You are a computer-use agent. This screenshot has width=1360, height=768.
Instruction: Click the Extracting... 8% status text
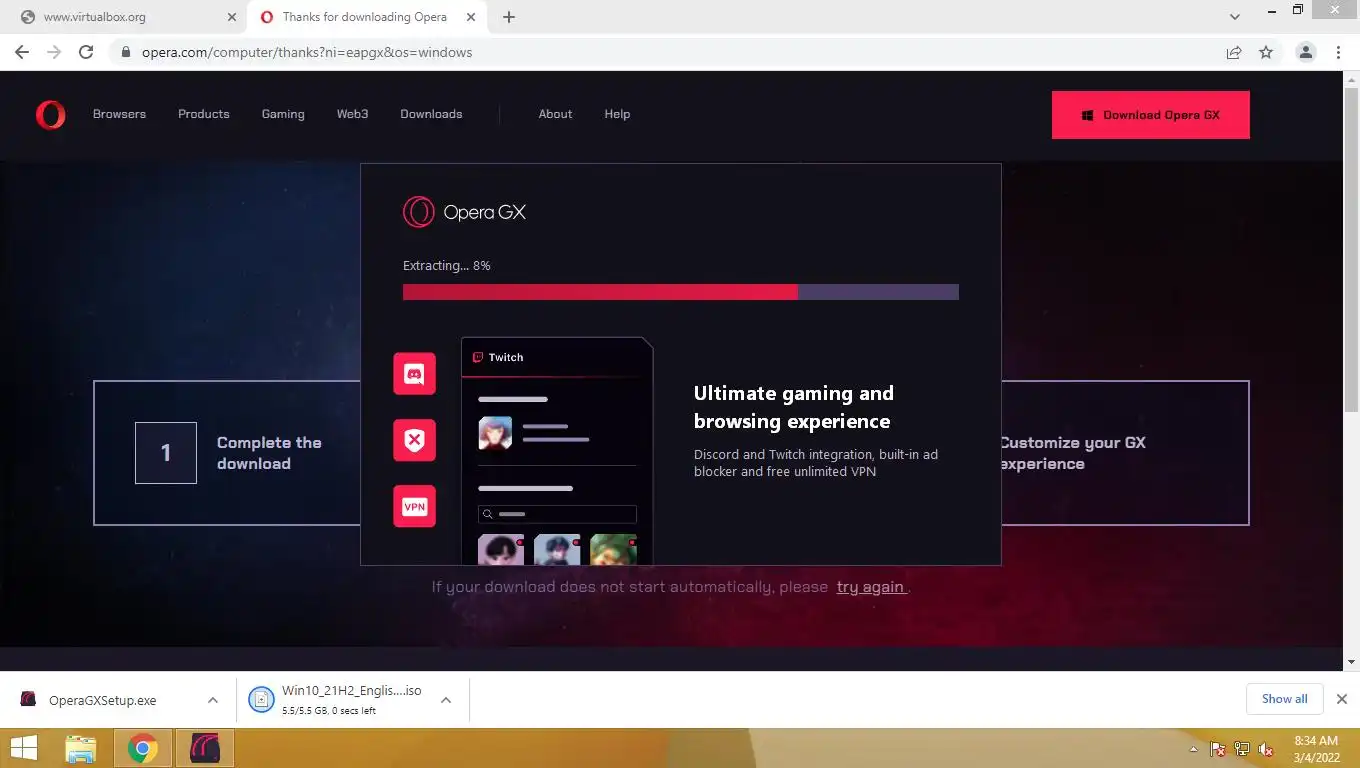(446, 266)
